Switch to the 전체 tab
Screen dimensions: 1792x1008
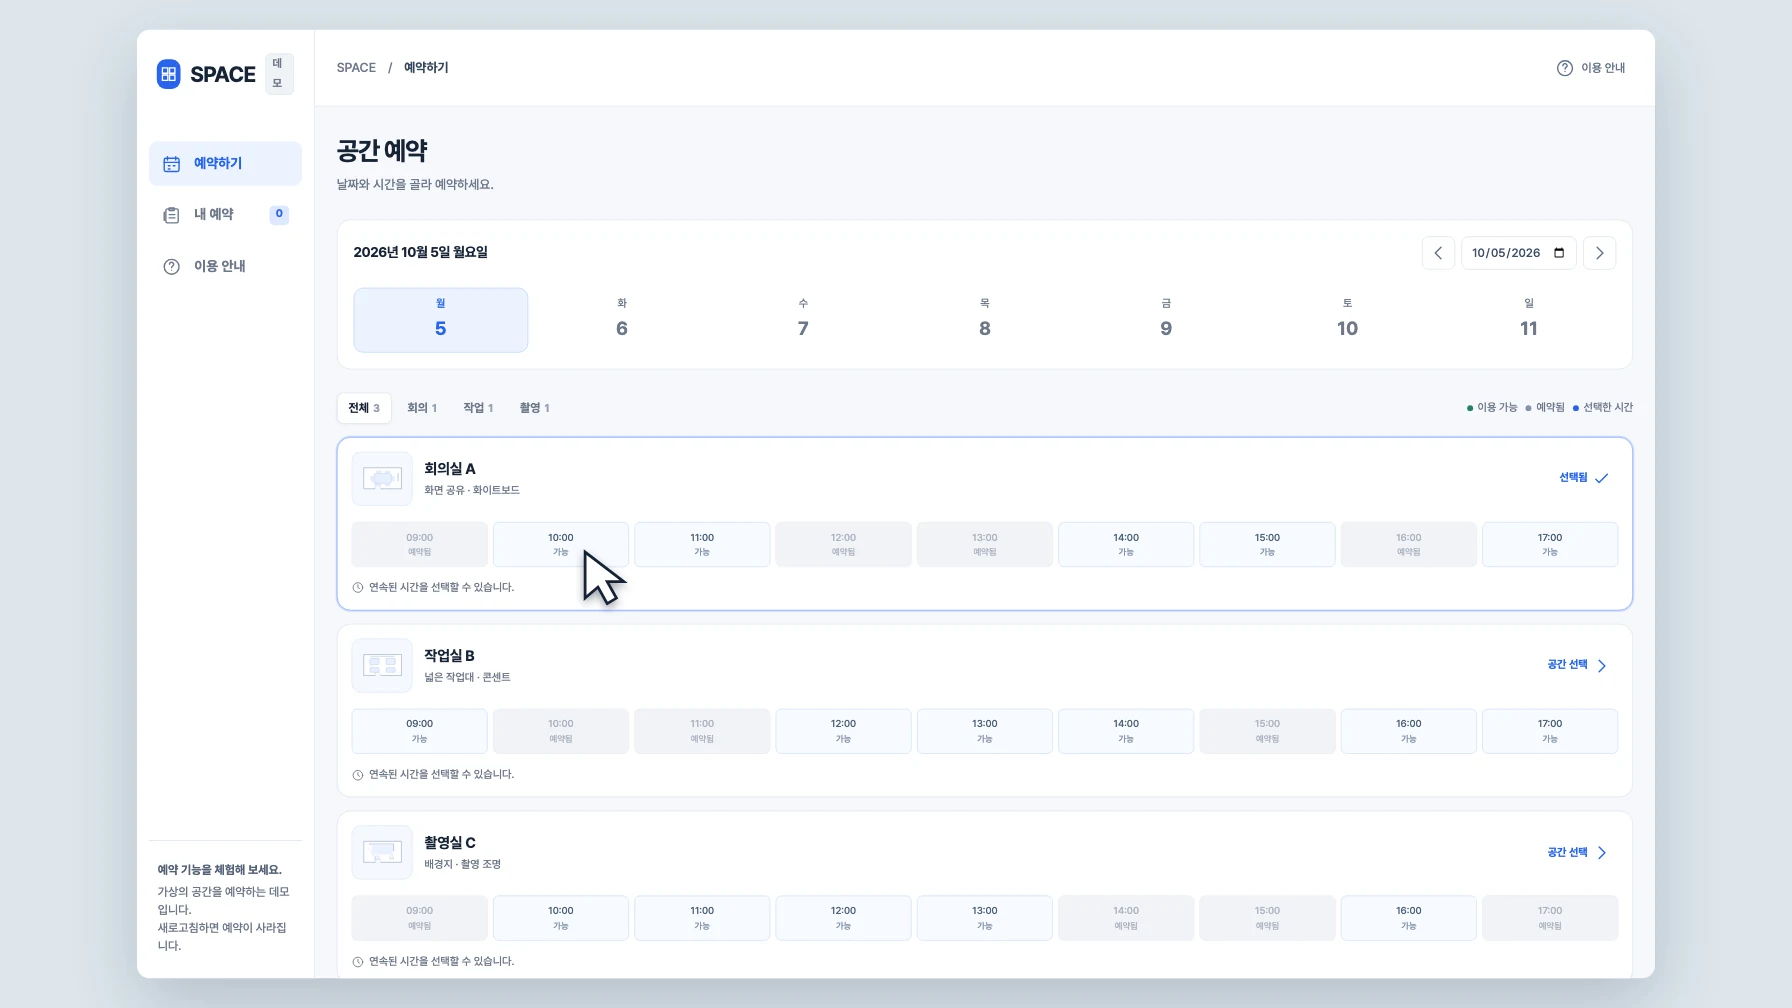364,408
